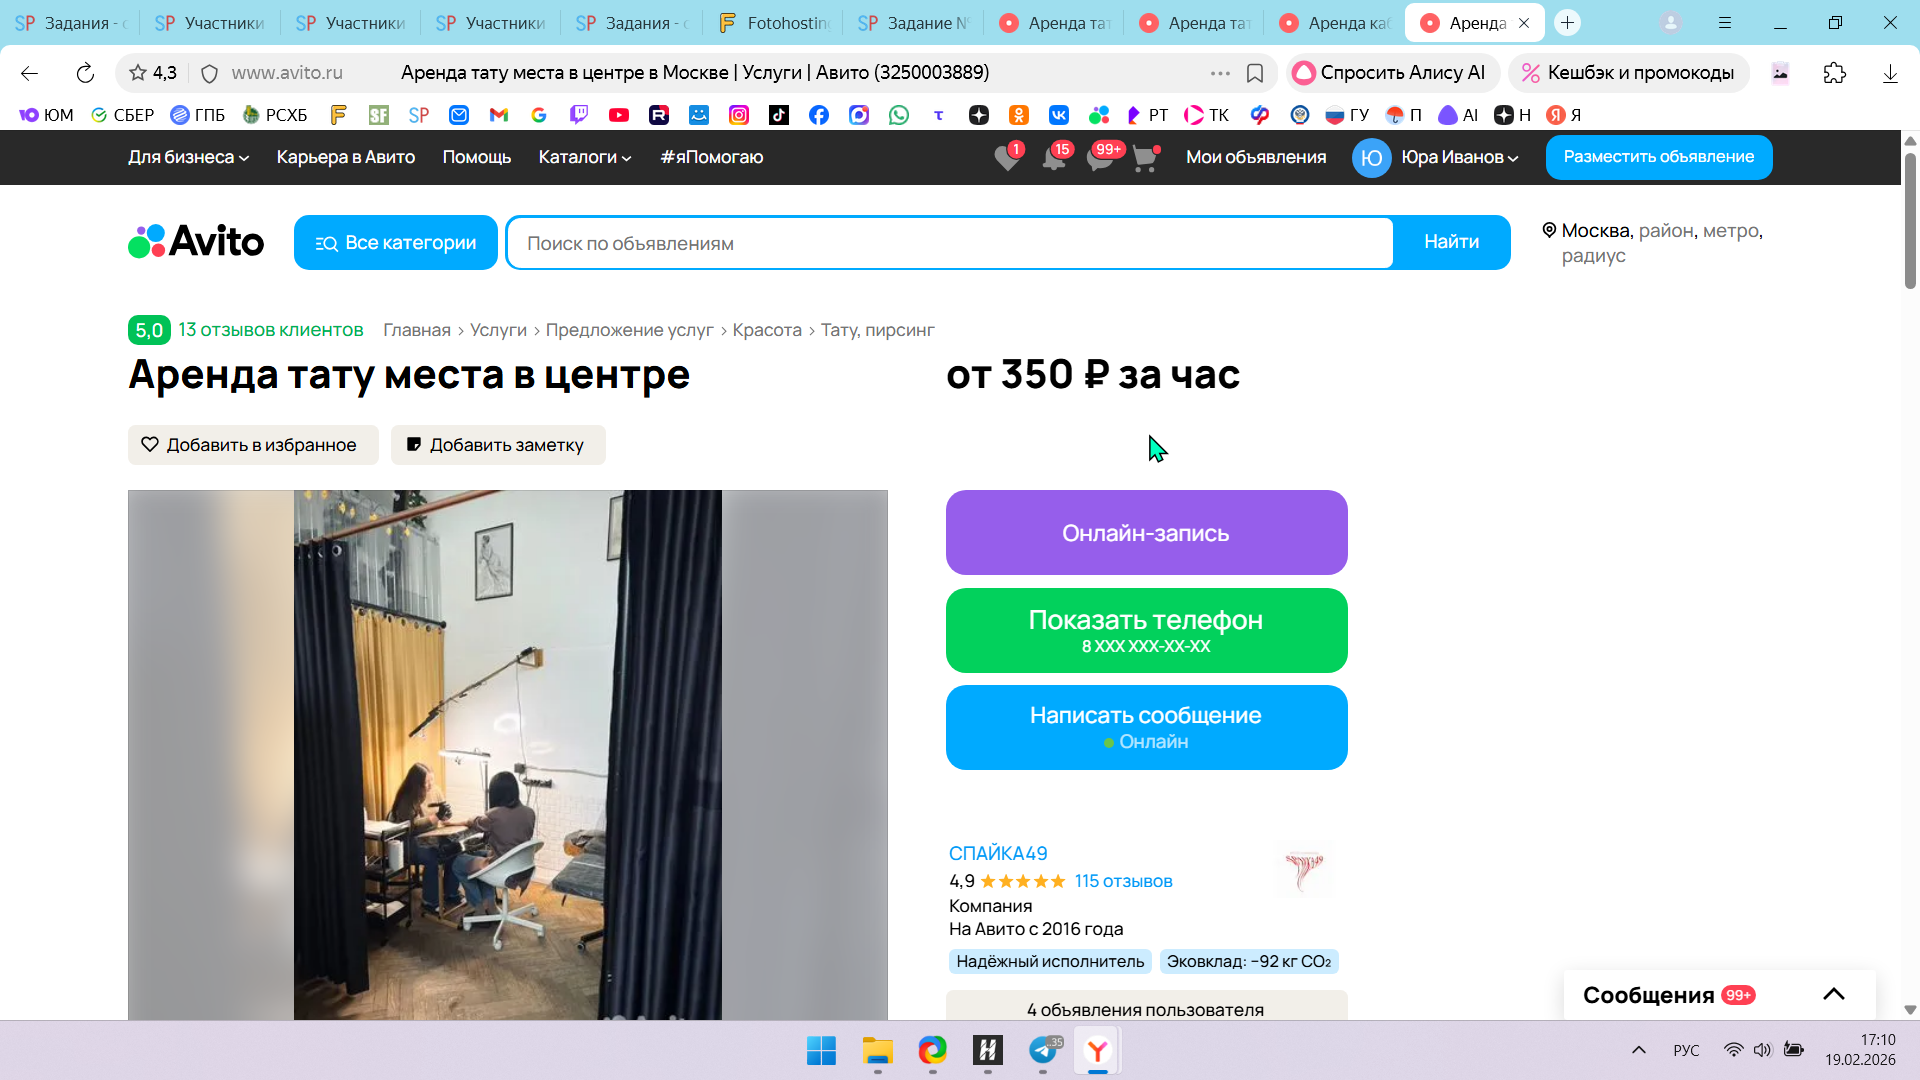Screen dimensions: 1920x1080
Task: Open YouTube bookmark in bookmarks bar
Action: pos(619,115)
